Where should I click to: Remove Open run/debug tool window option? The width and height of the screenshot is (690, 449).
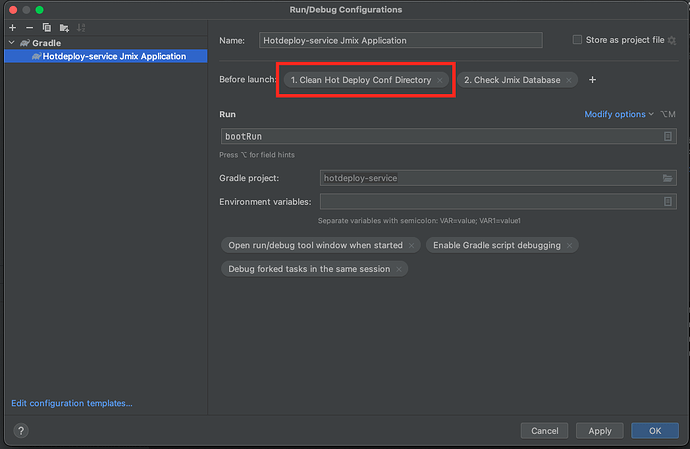pyautogui.click(x=411, y=246)
